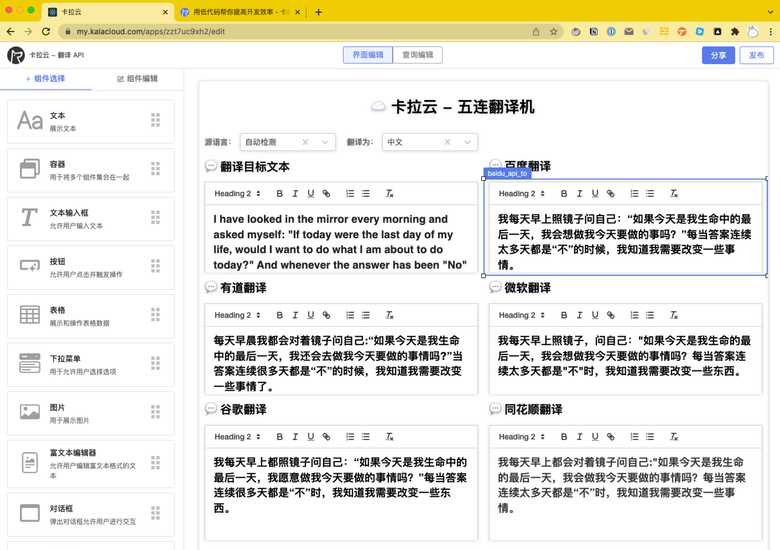Switch to the second browser tab

tap(241, 12)
